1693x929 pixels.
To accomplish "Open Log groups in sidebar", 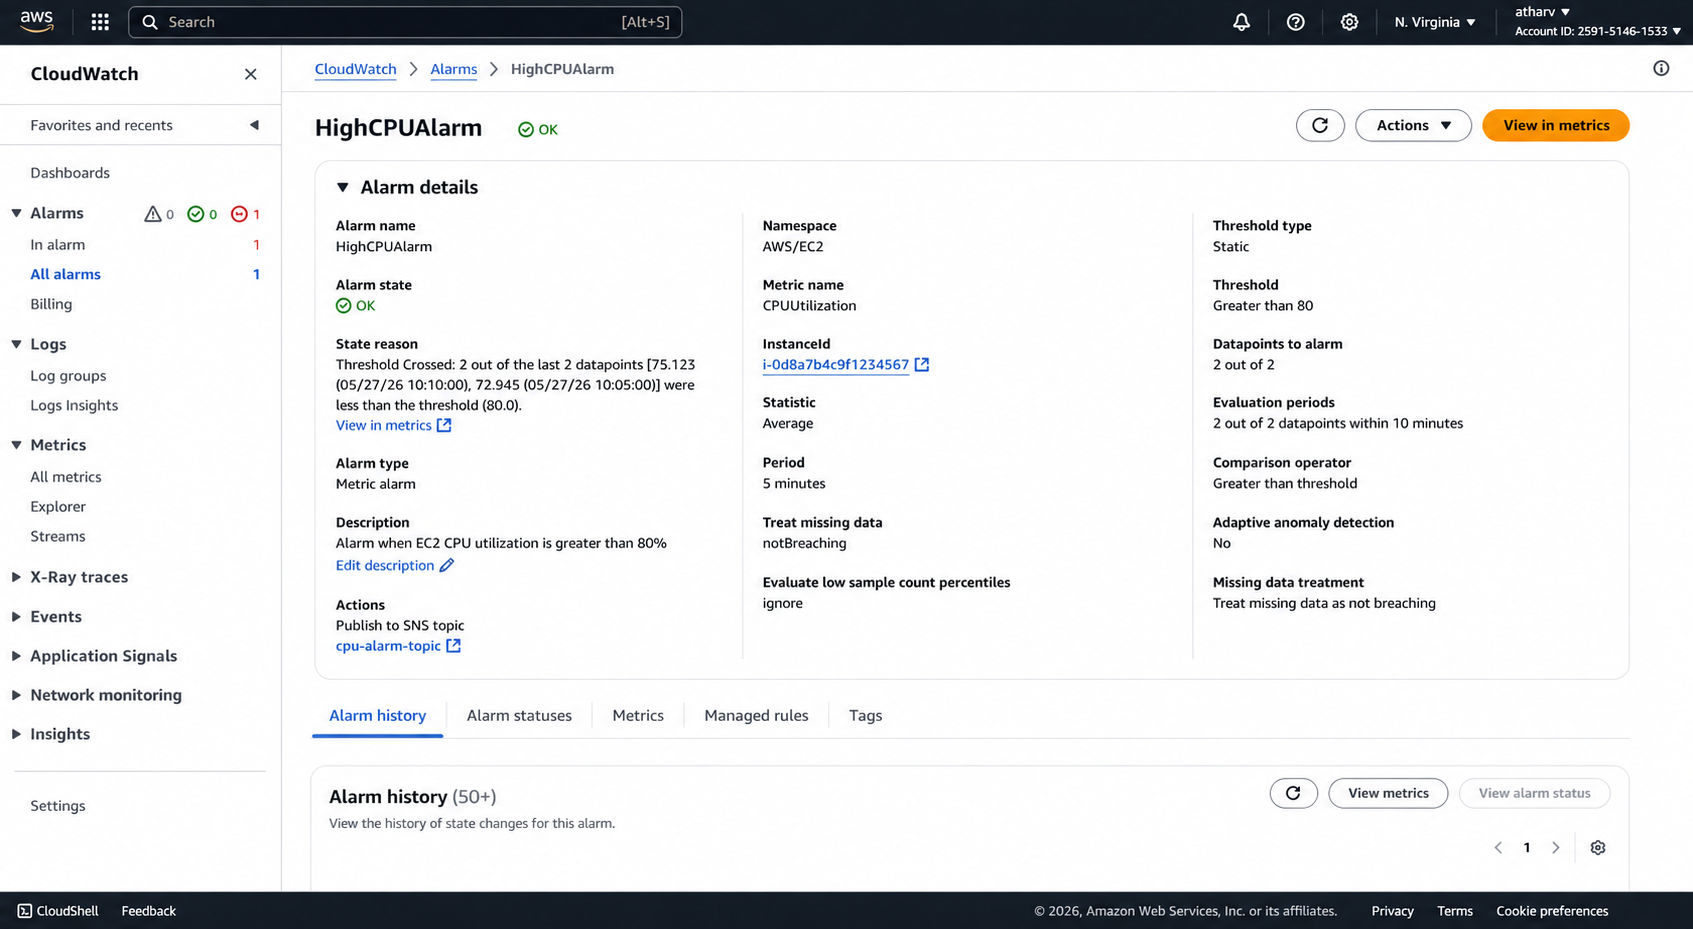I will coord(68,376).
